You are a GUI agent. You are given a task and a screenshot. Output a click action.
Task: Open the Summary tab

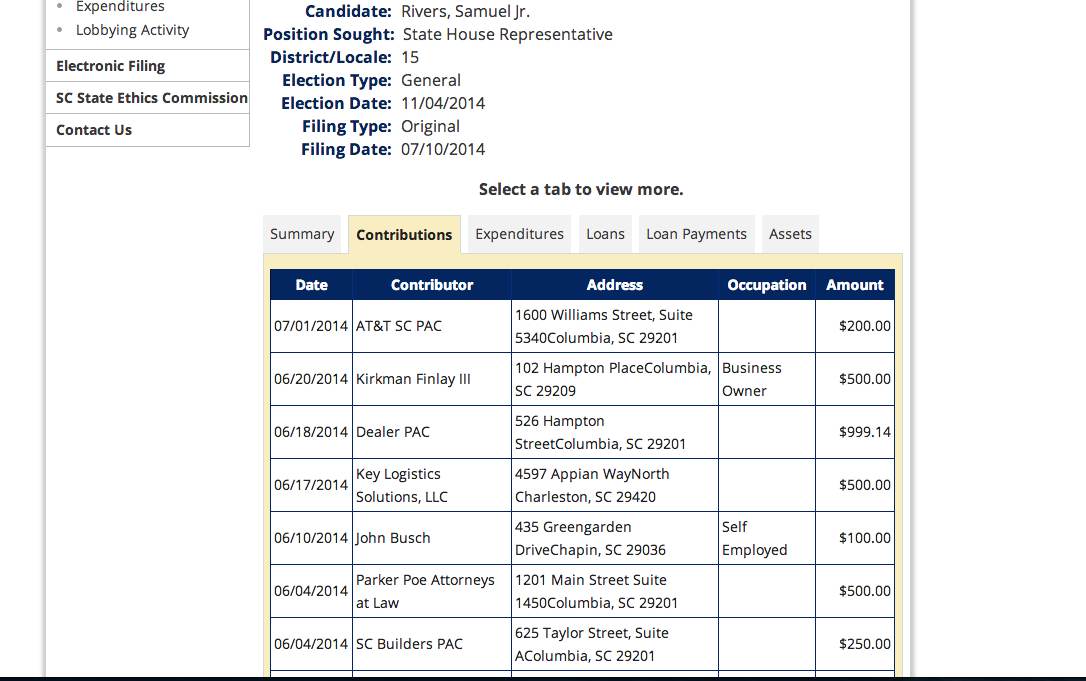pos(302,234)
